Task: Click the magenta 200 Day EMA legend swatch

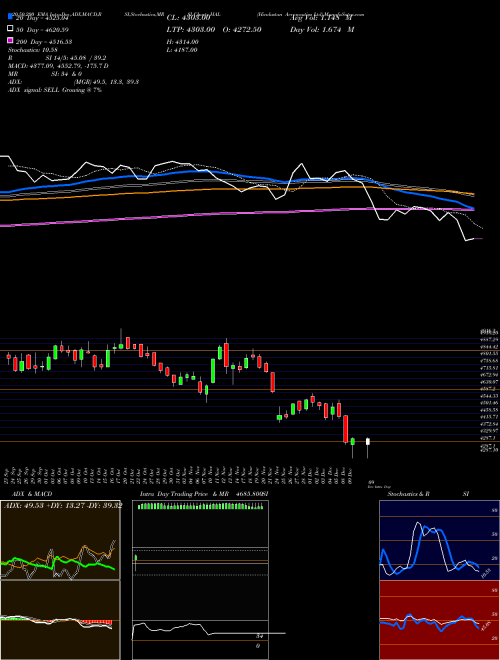Action: 10,40
